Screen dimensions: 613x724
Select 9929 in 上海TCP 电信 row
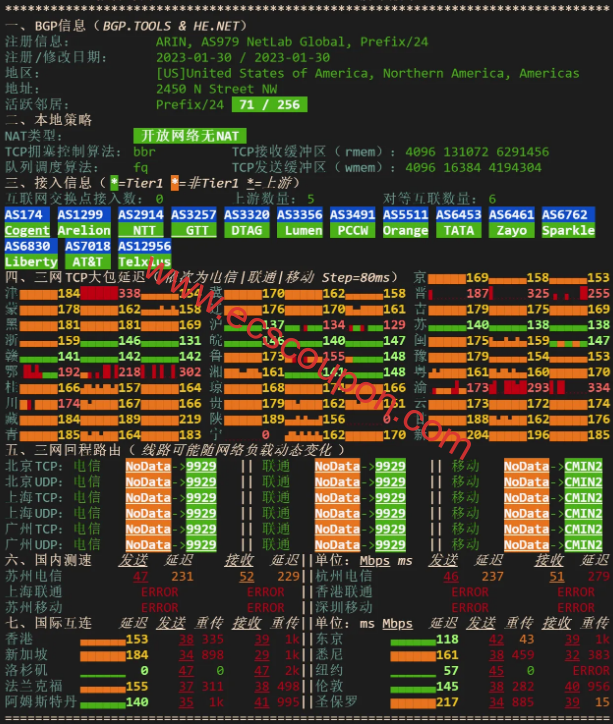coord(201,497)
